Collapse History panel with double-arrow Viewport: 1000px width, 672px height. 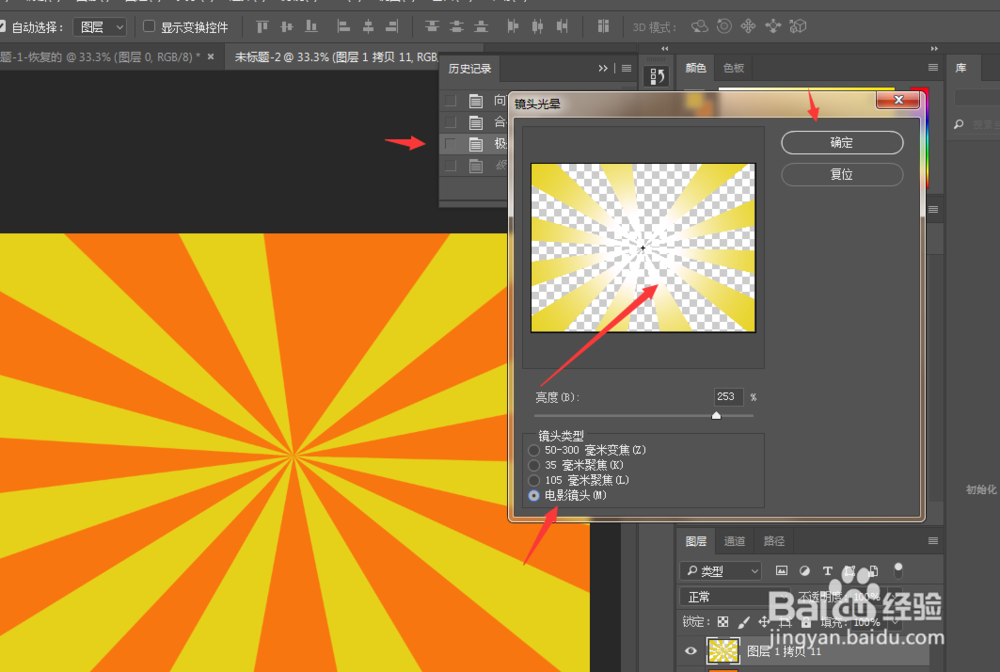[603, 68]
